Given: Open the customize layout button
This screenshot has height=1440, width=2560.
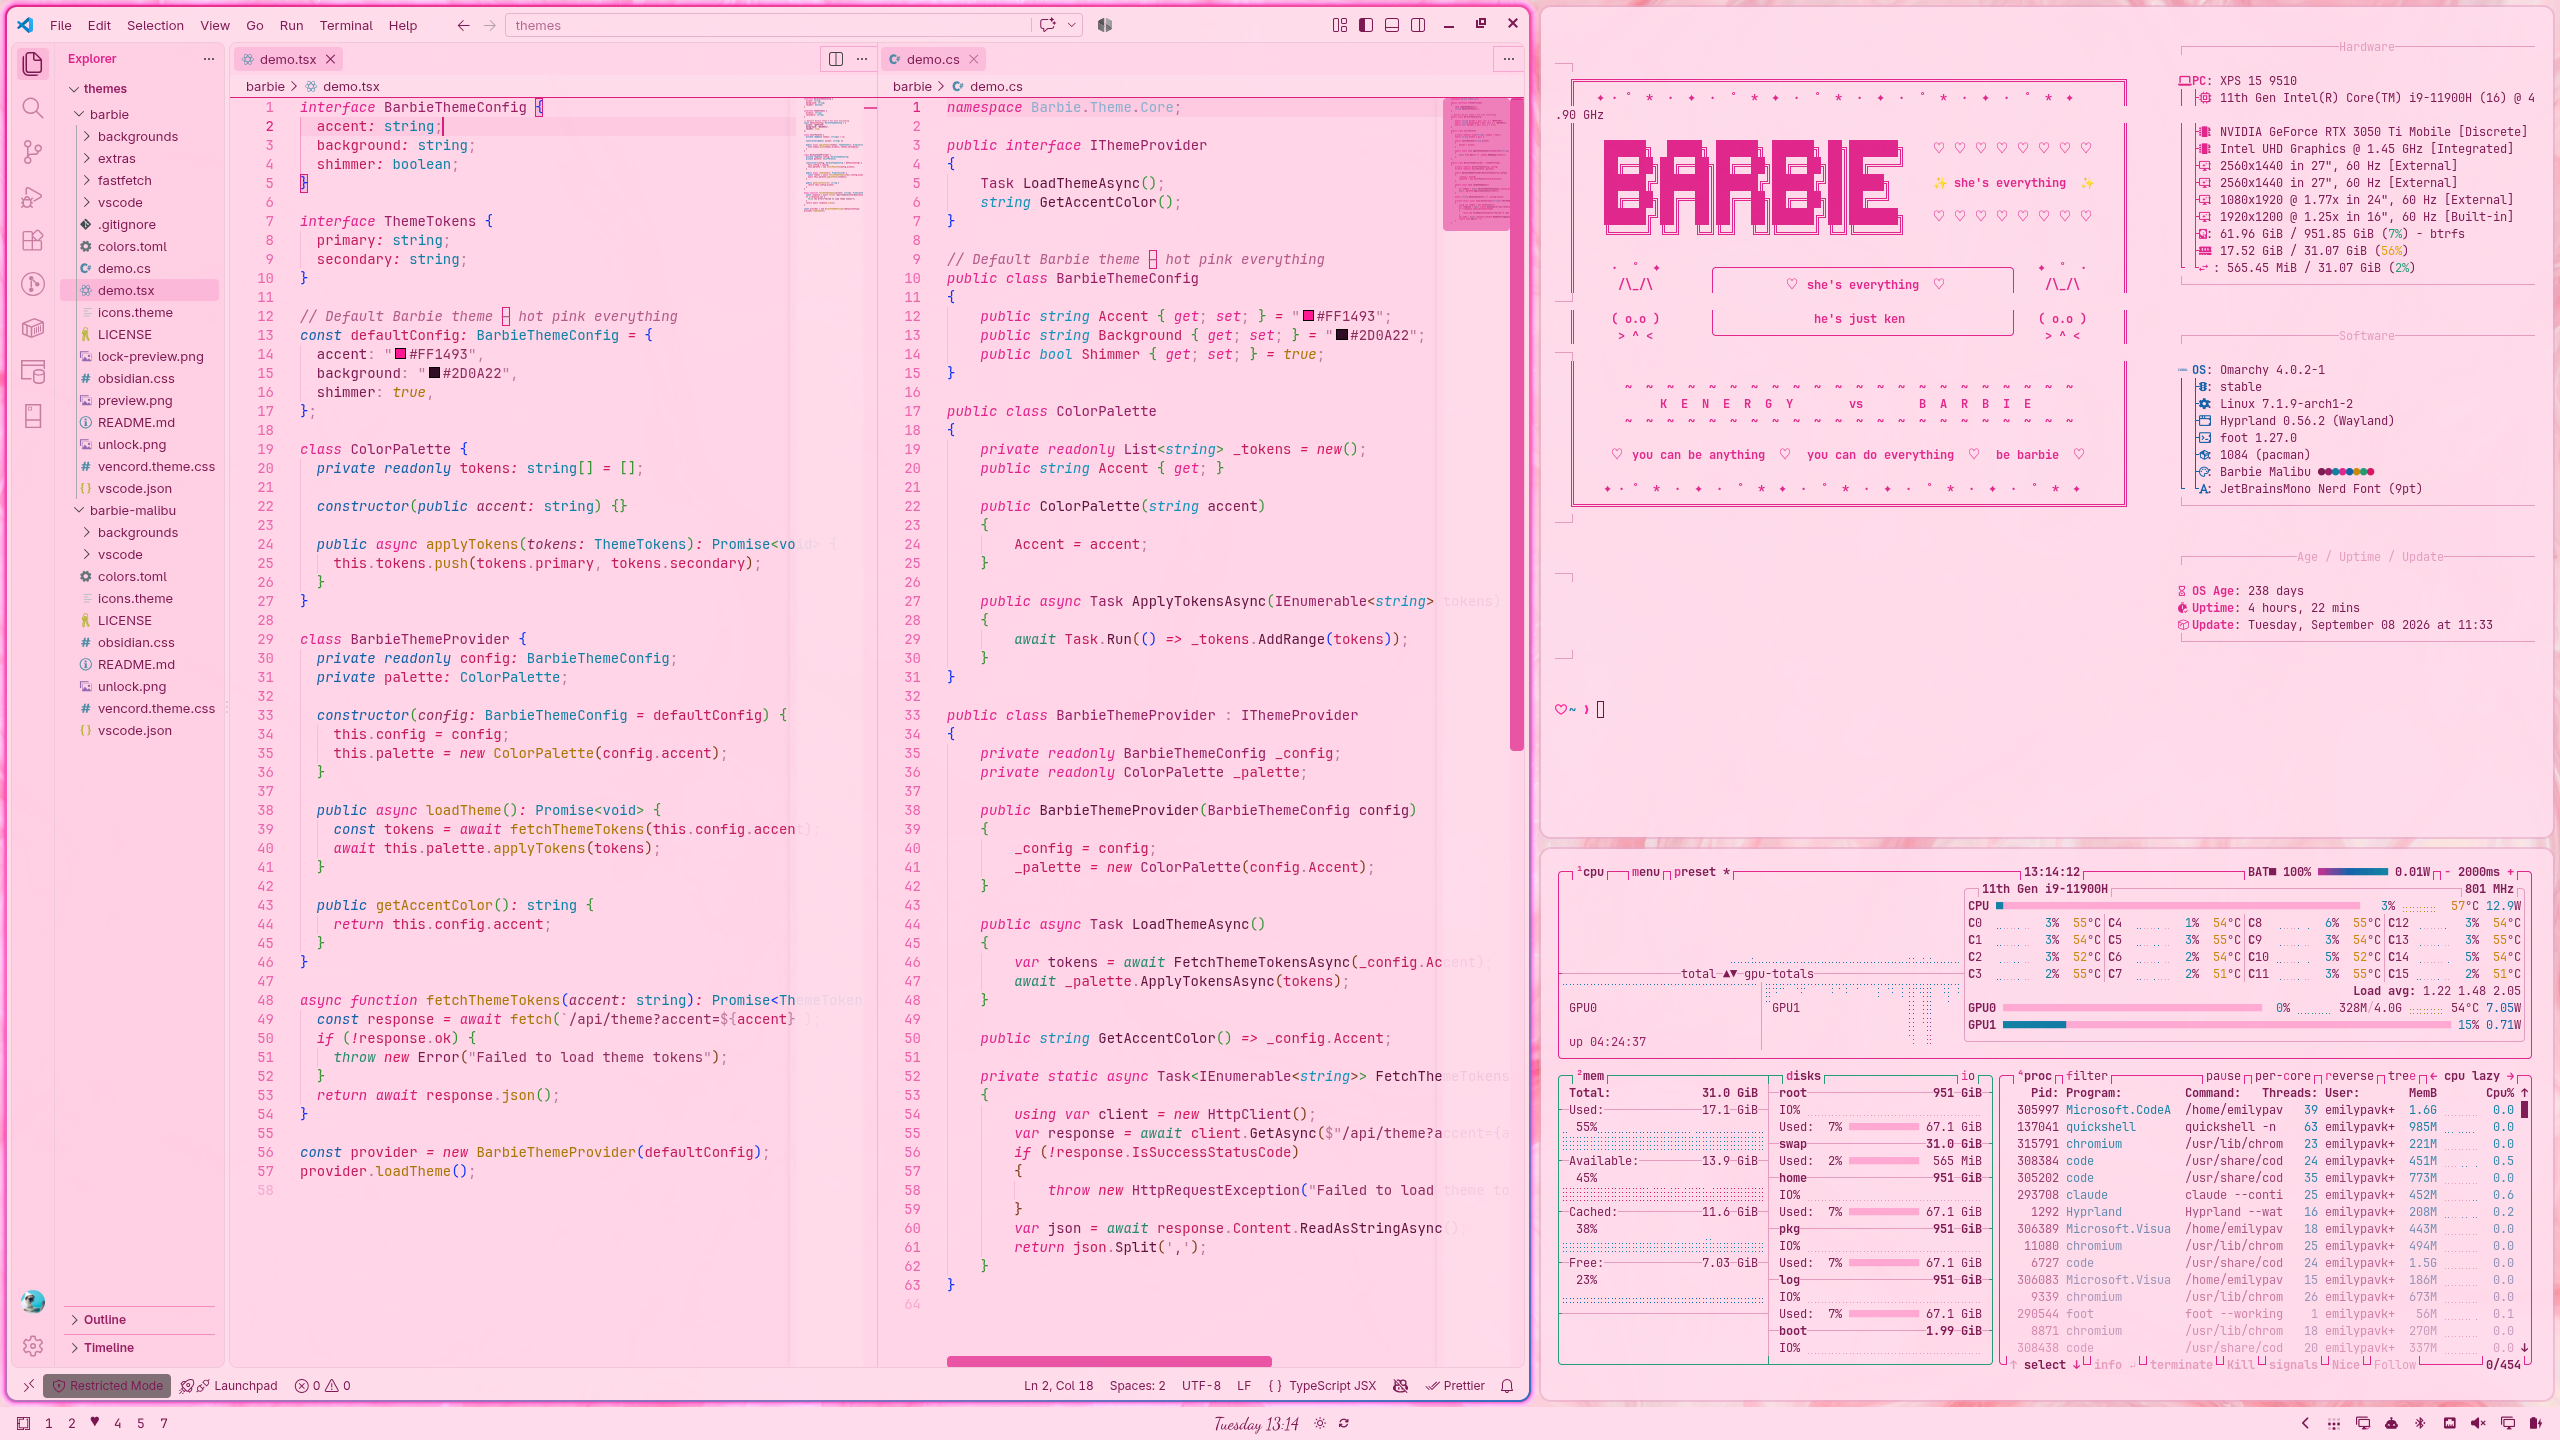Looking at the screenshot, I should pos(1340,25).
